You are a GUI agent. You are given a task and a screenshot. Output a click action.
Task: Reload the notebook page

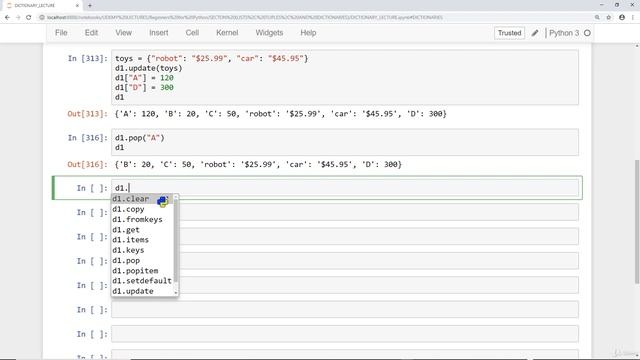point(29,17)
